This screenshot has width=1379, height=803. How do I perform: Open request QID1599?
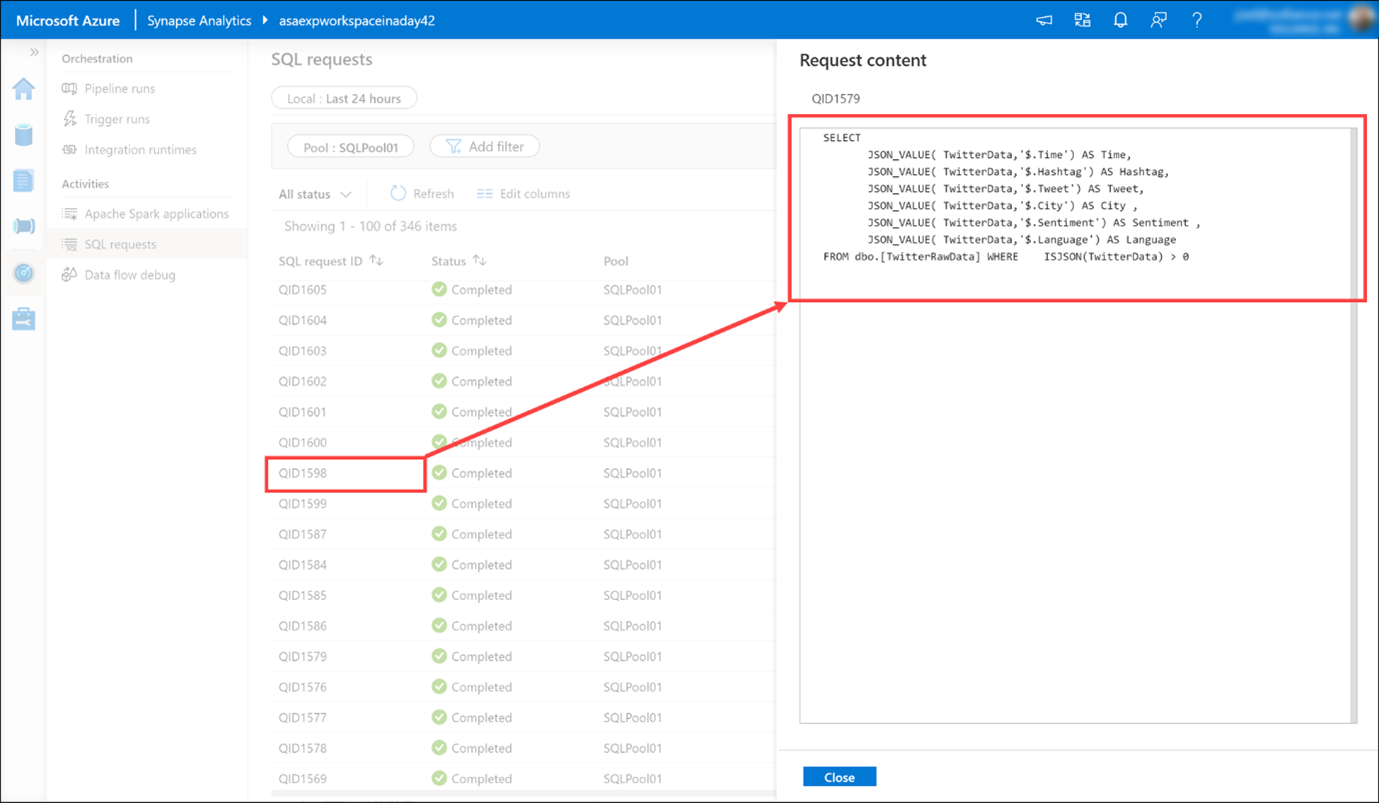pos(303,504)
